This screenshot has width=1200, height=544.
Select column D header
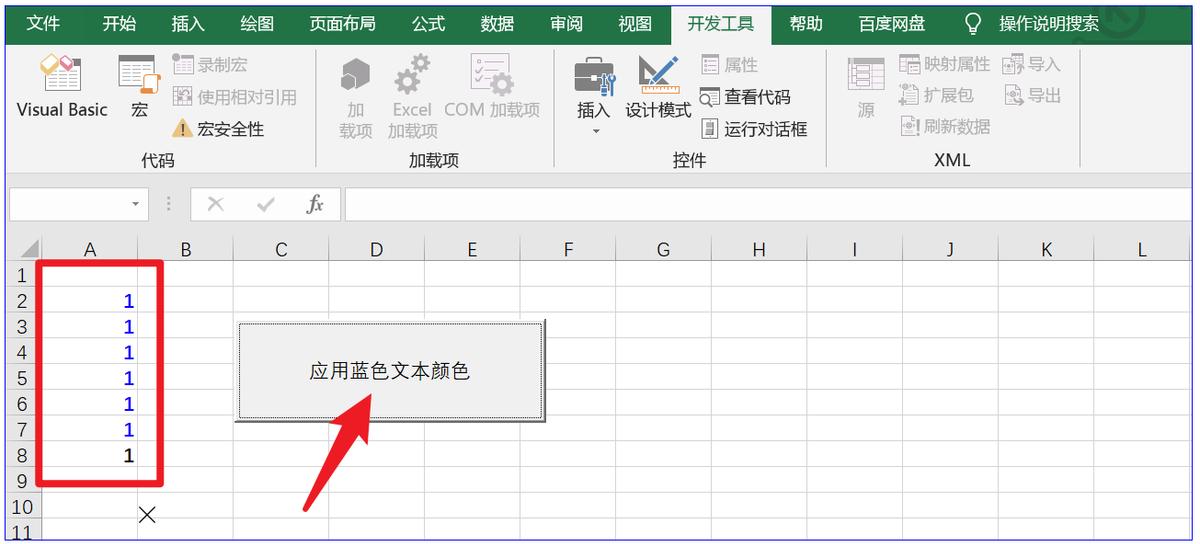coord(376,250)
